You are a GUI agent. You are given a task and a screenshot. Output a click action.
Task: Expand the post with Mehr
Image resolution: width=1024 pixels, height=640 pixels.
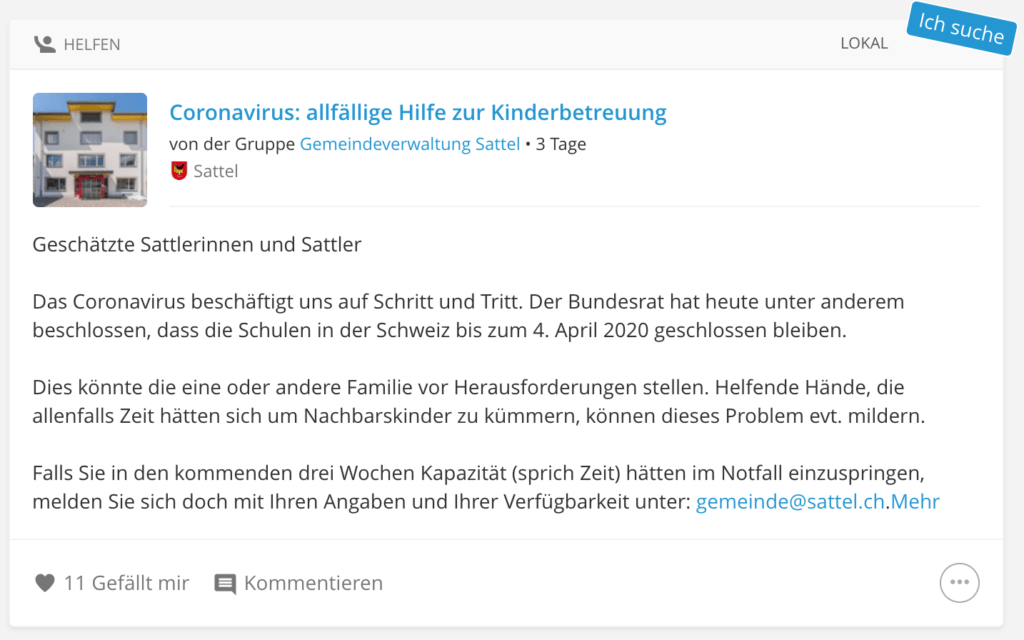point(915,502)
